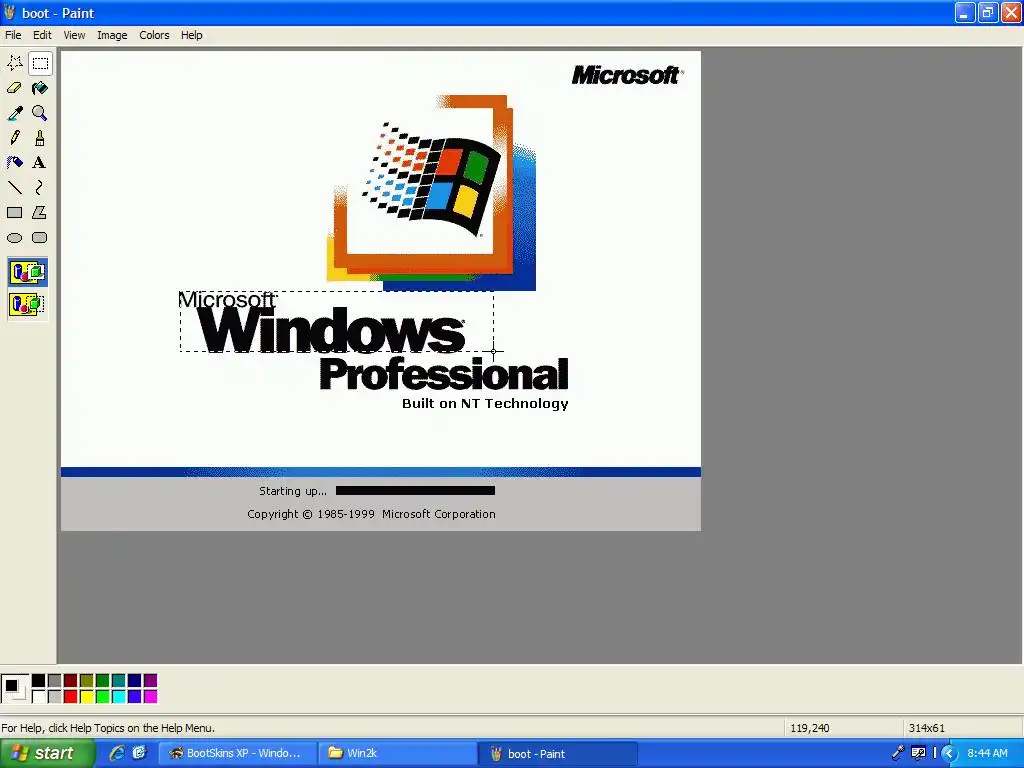1024x768 pixels.
Task: Select the Rounded Rectangle tool
Action: coord(40,238)
